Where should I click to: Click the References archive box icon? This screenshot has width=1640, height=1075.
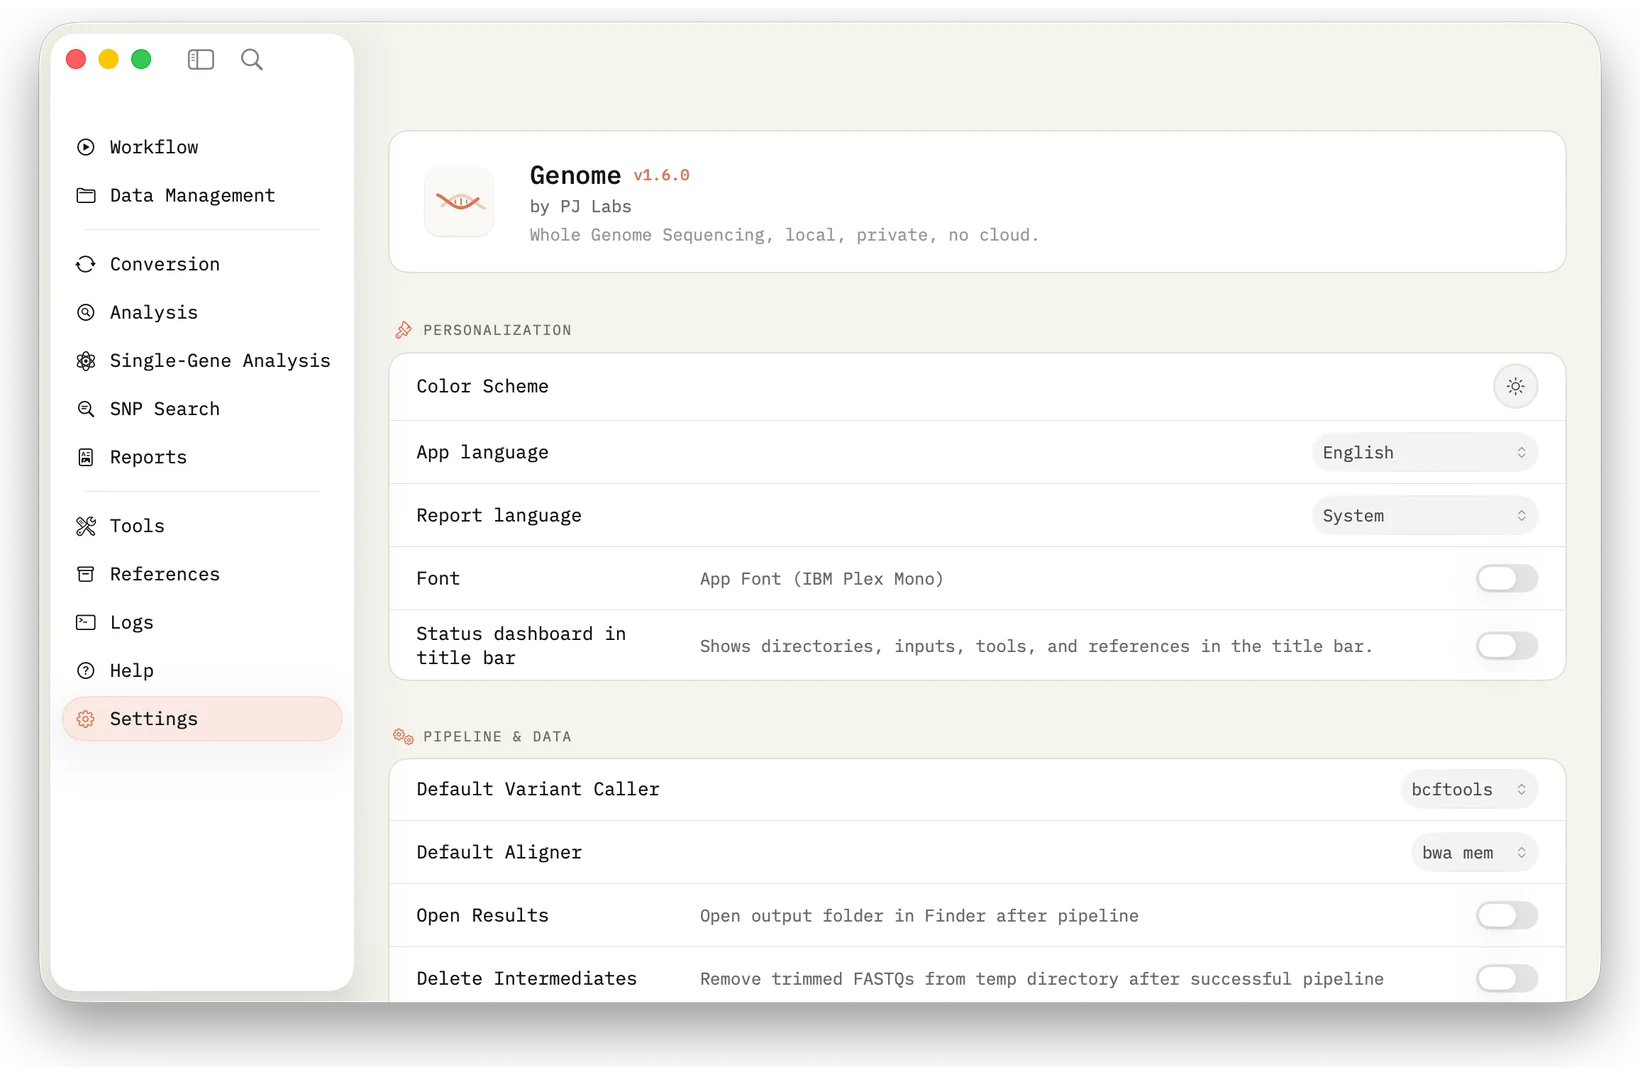(86, 574)
